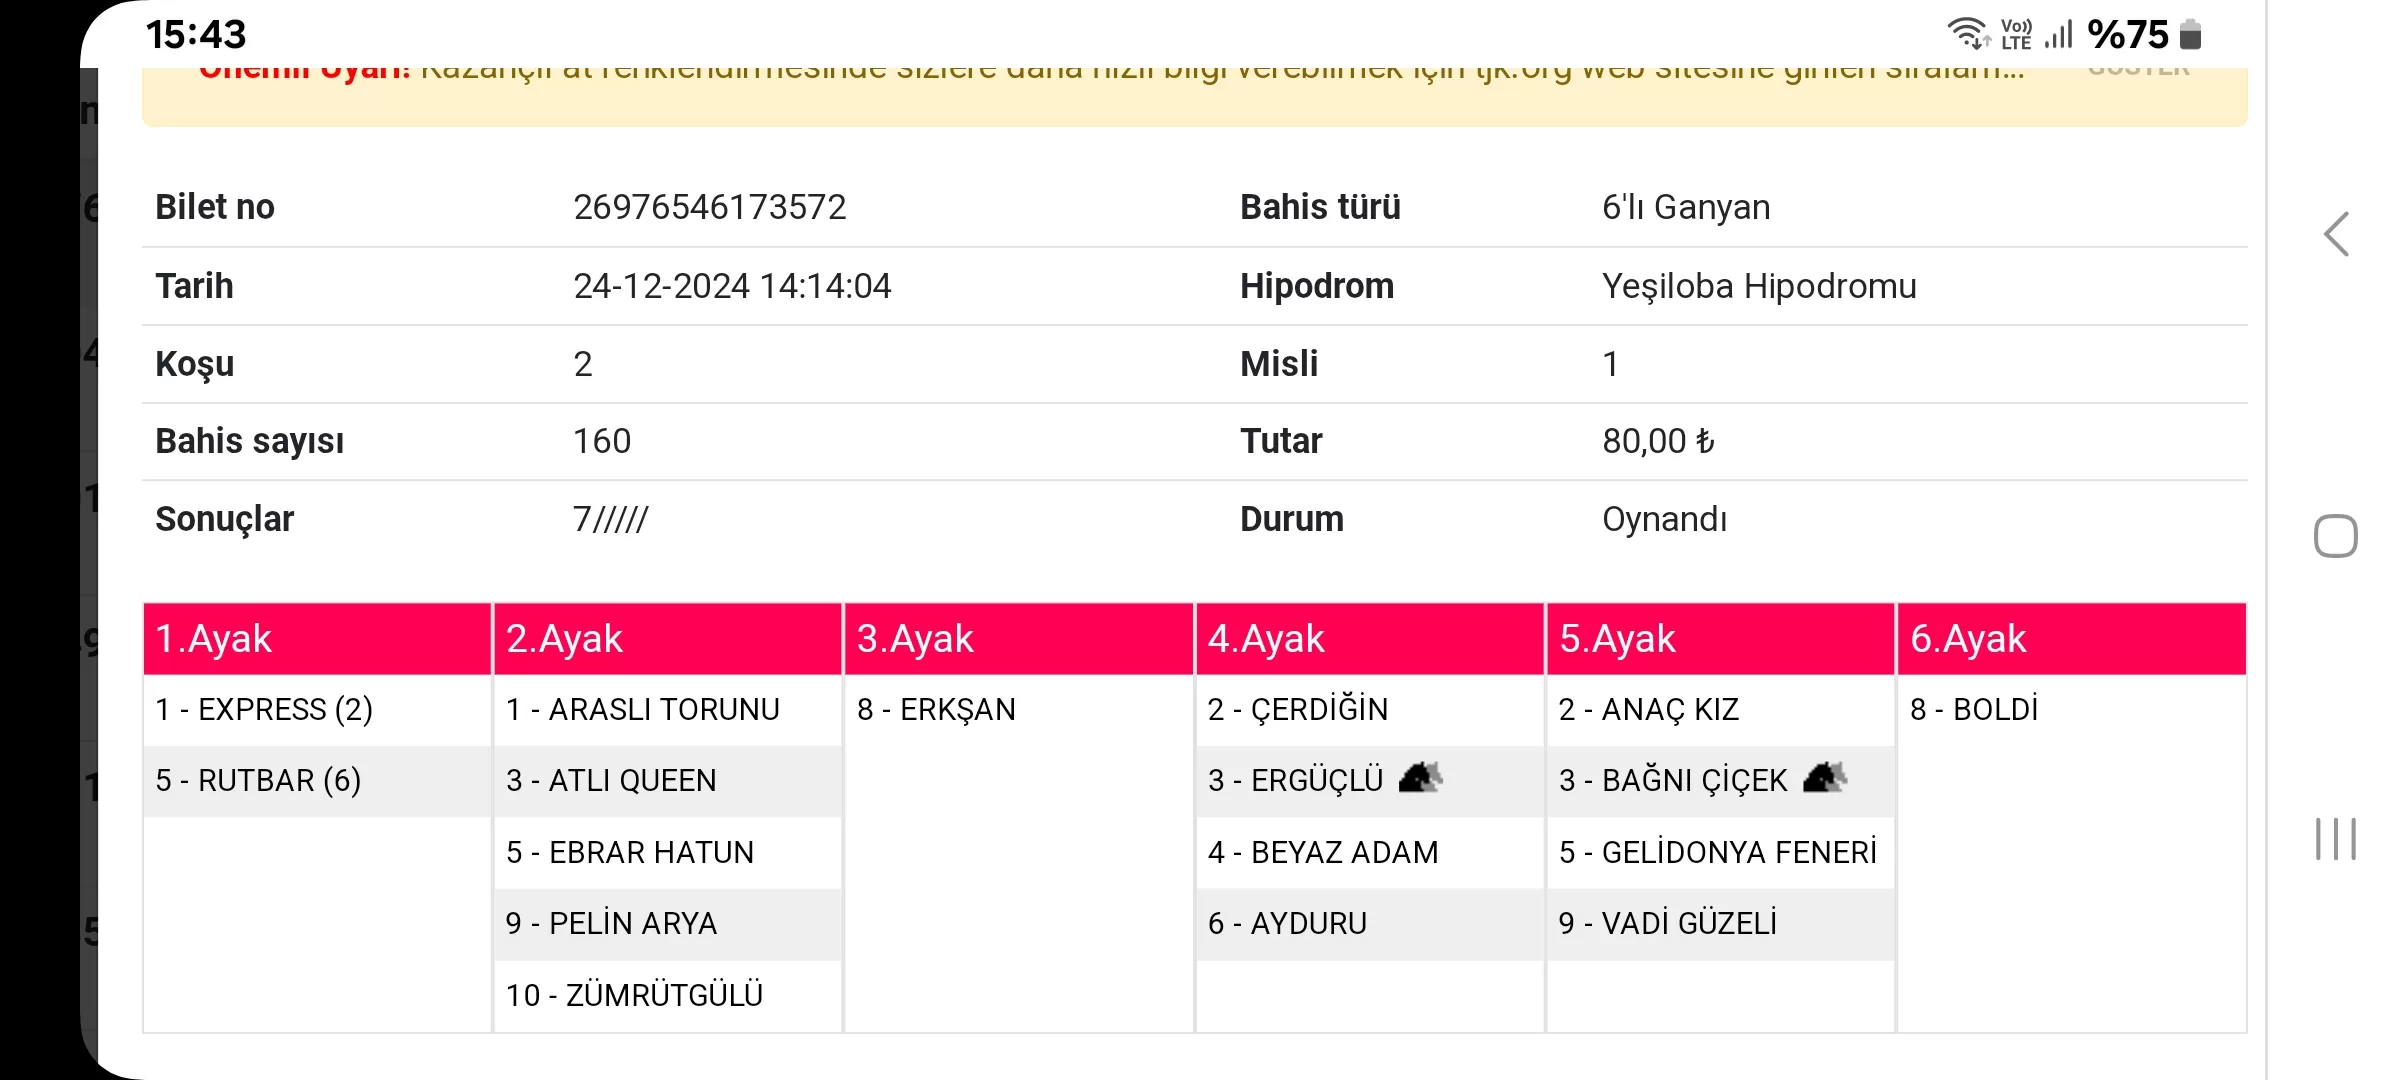Tap 5 - GELİDONYA FENERİ entry
The width and height of the screenshot is (2400, 1080).
[x=1717, y=853]
